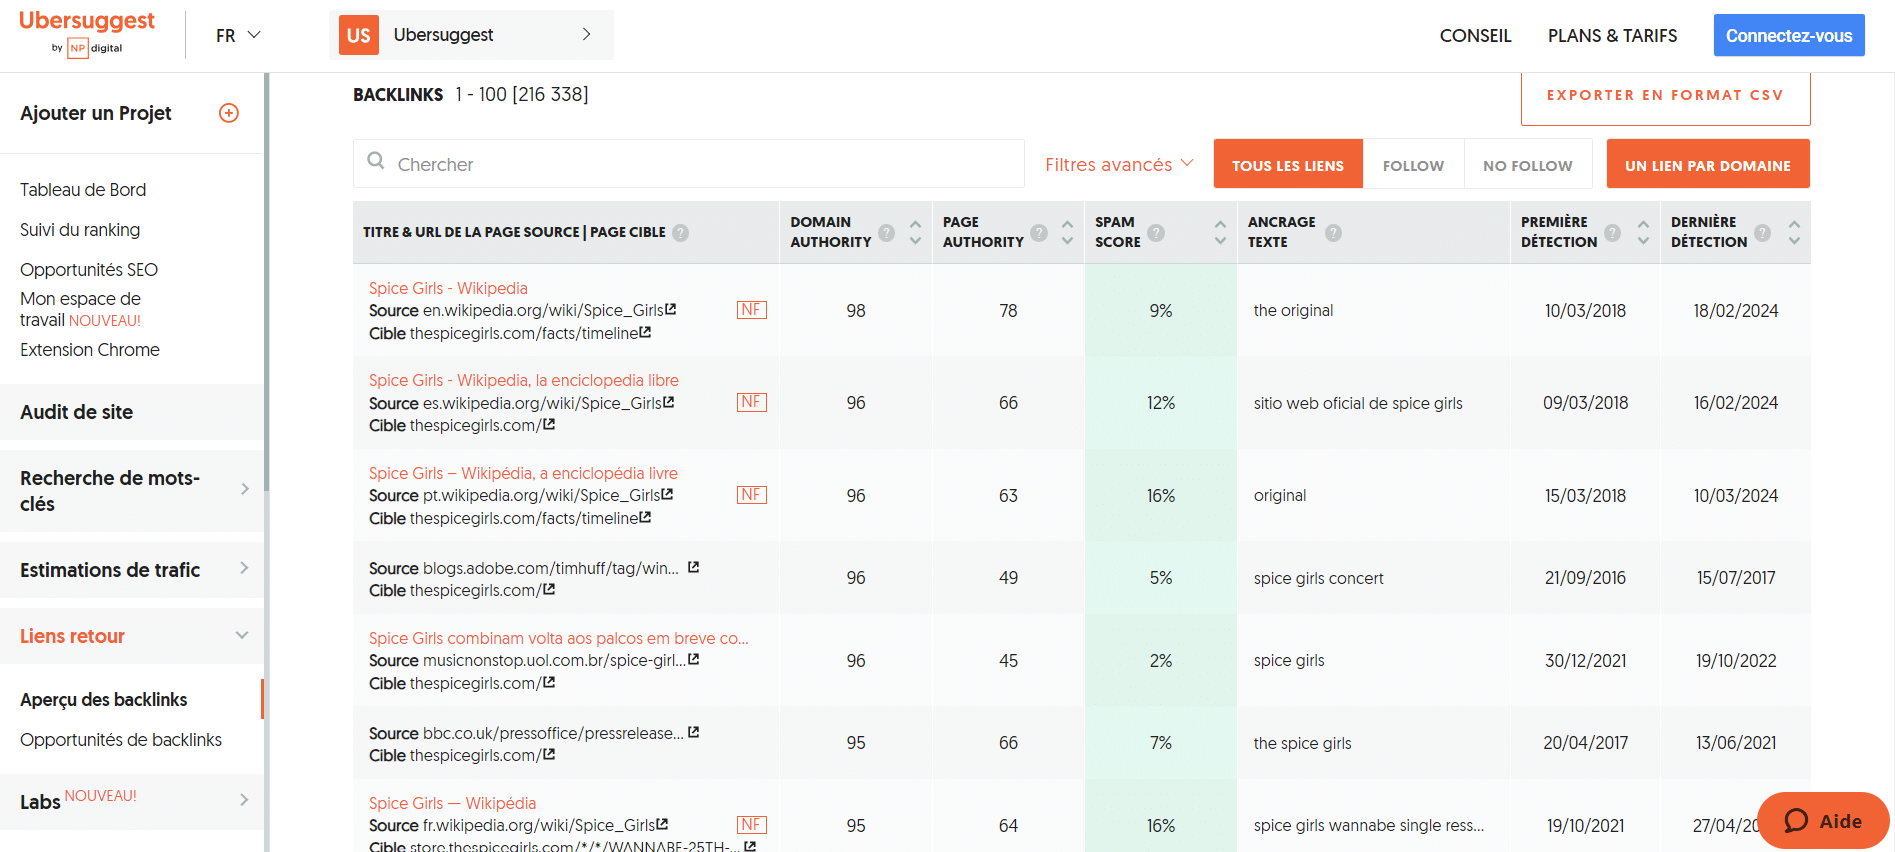Open Opportunités de backlinks
Viewport: 1895px width, 852px height.
click(121, 740)
